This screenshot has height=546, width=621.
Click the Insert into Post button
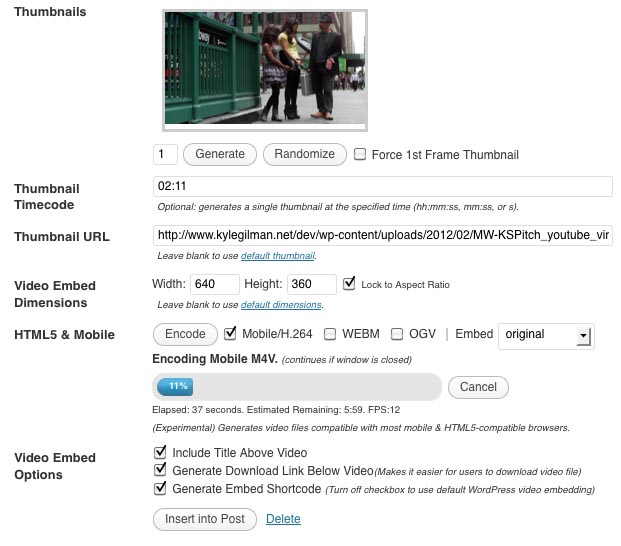(x=205, y=519)
